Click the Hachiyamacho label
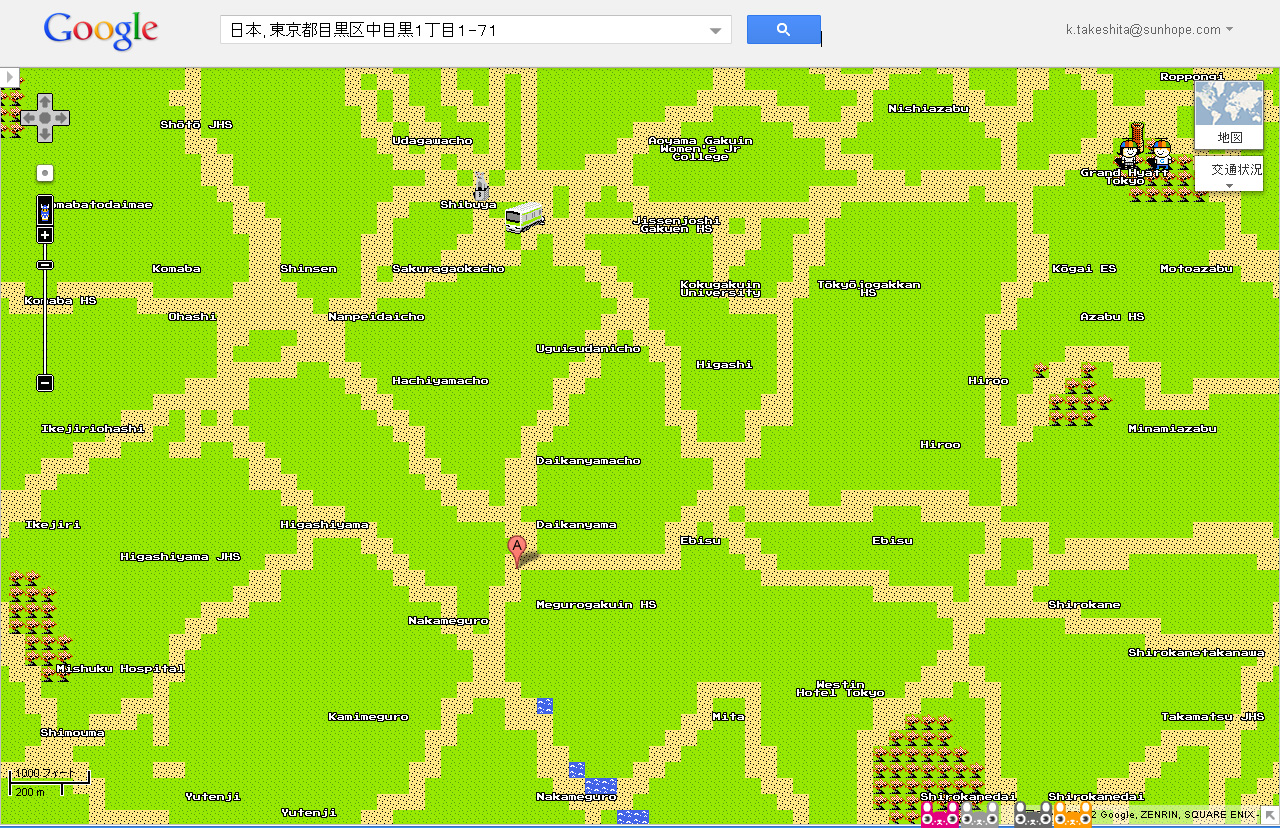The height and width of the screenshot is (828, 1280). 440,381
